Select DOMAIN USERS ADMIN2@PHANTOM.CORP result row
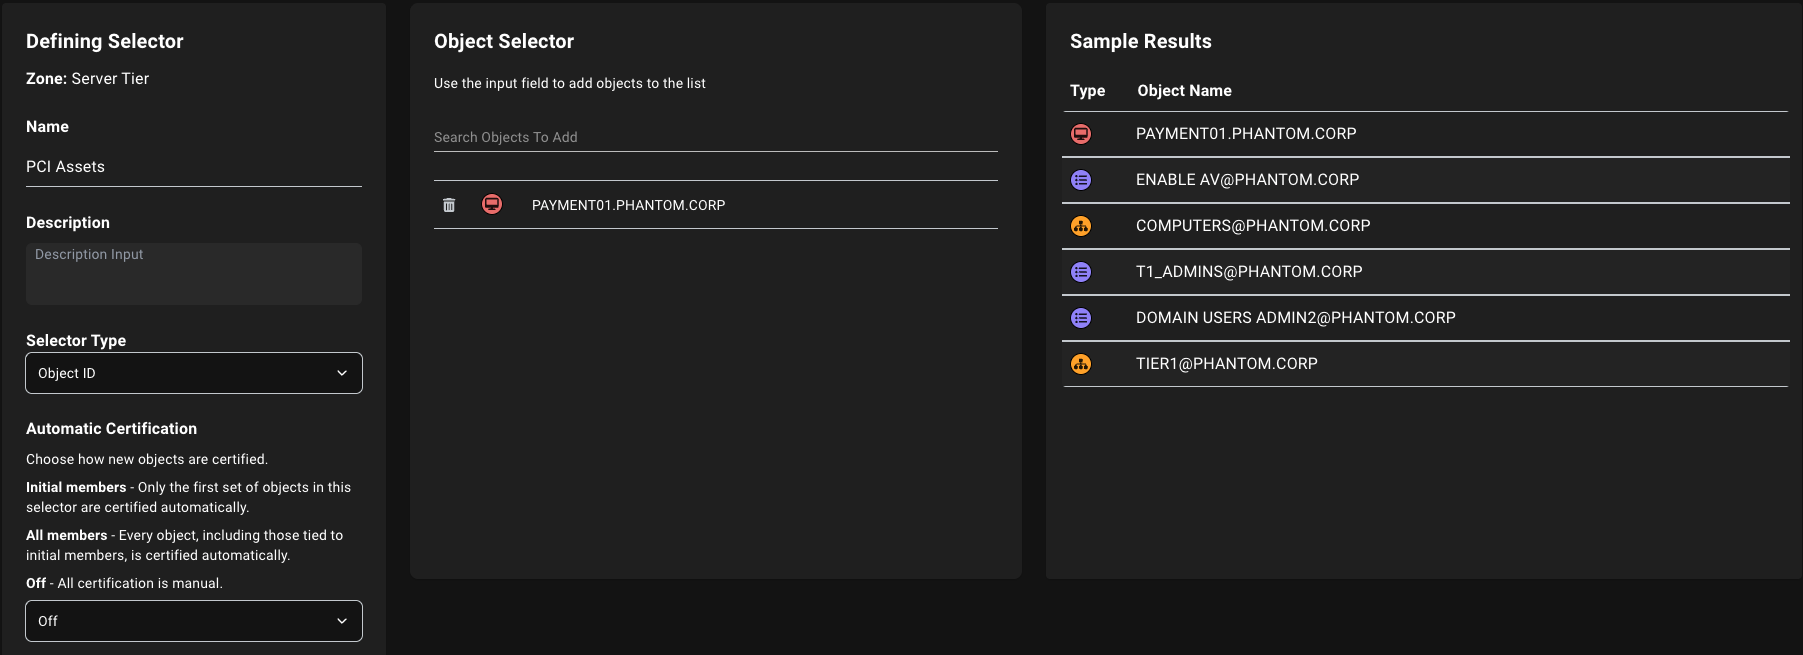Image resolution: width=1803 pixels, height=655 pixels. click(x=1426, y=318)
